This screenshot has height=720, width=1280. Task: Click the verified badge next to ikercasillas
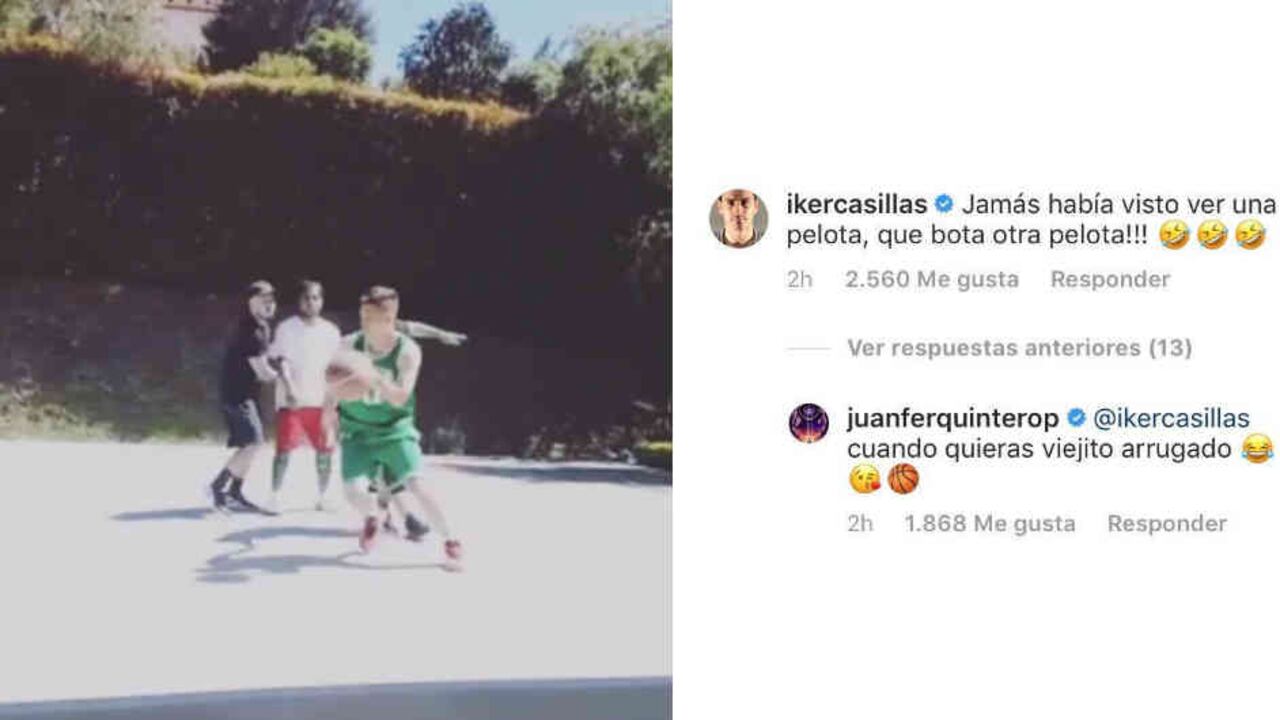pyautogui.click(x=944, y=205)
